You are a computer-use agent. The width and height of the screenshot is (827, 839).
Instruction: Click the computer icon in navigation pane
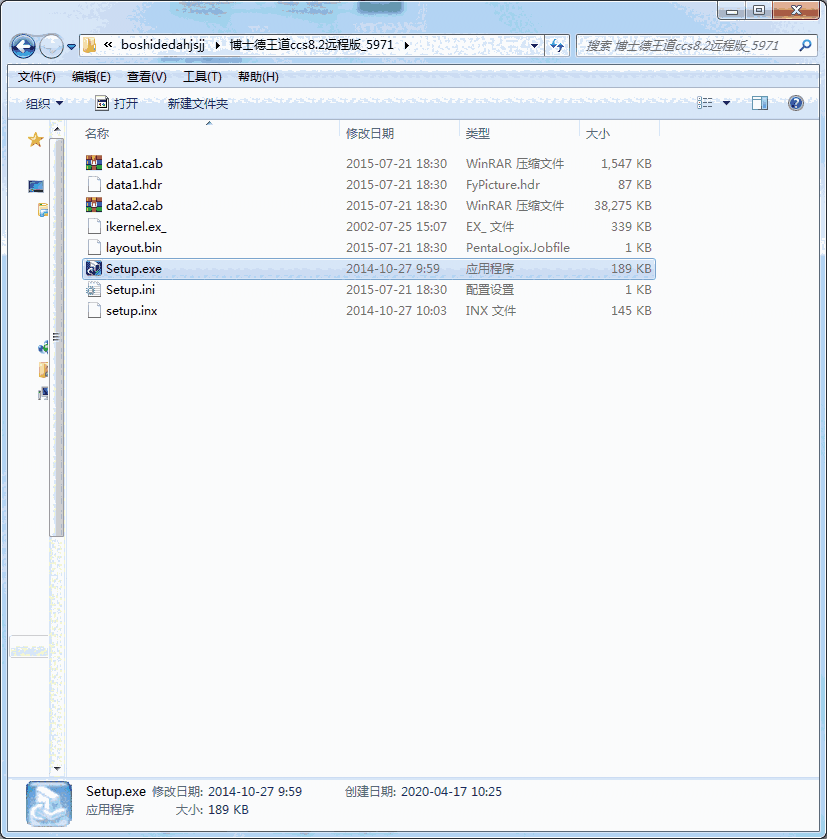(x=43, y=394)
